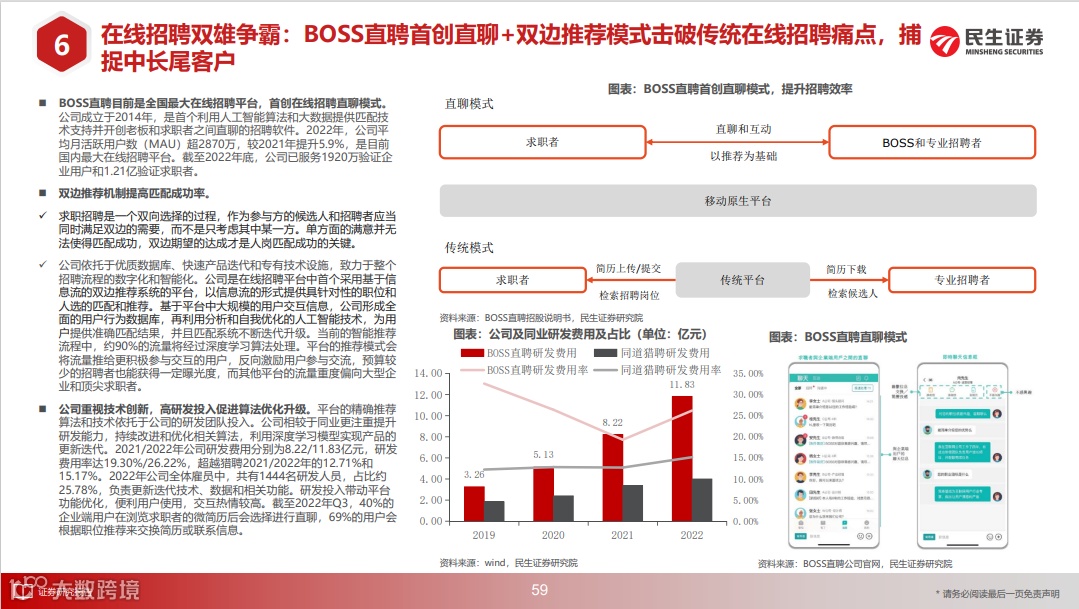Viewport: 1079px width, 609px height.
Task: Click the 2019 x-axis label
Action: pos(483,535)
